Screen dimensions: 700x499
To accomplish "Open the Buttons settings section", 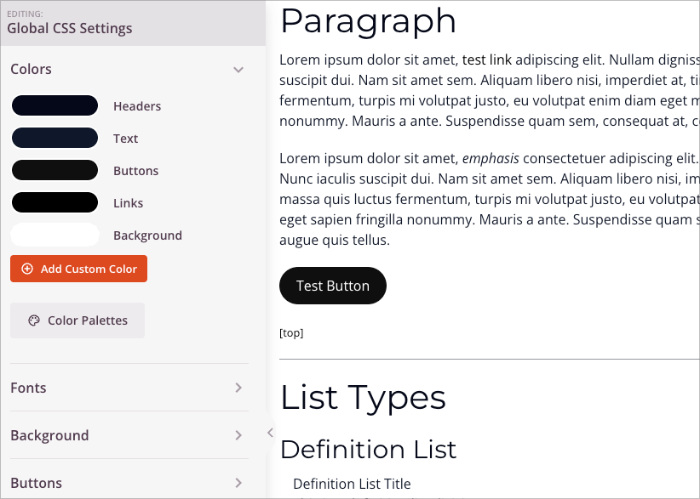I will pos(36,483).
